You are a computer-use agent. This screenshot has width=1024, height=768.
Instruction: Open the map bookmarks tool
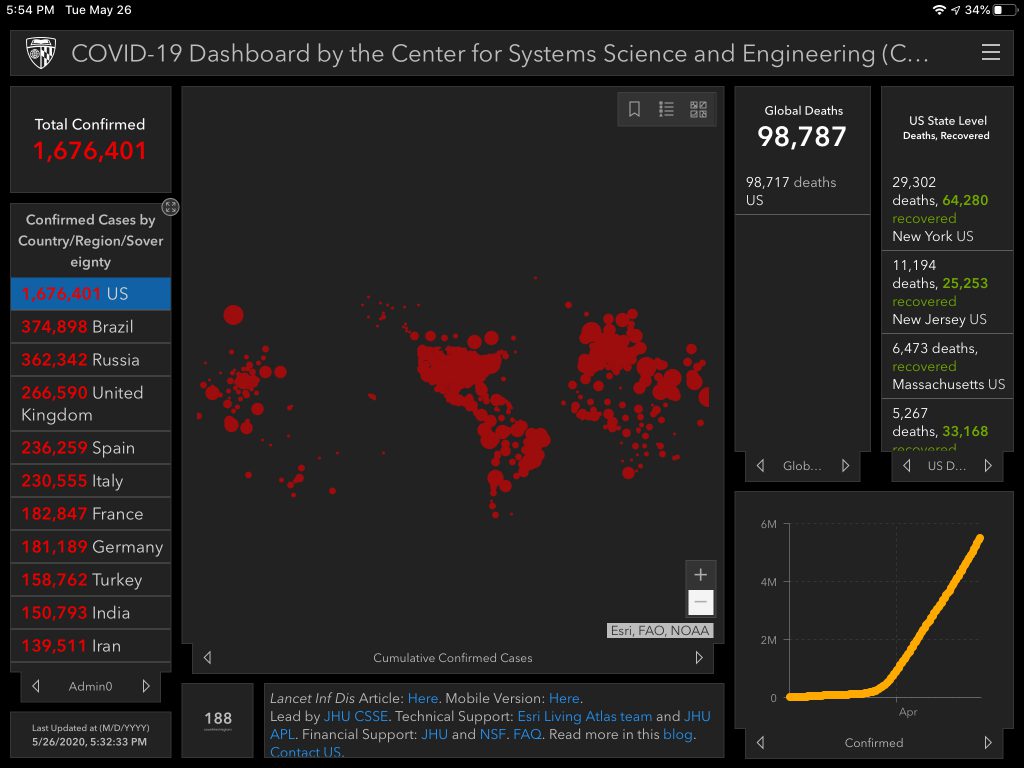(x=634, y=109)
